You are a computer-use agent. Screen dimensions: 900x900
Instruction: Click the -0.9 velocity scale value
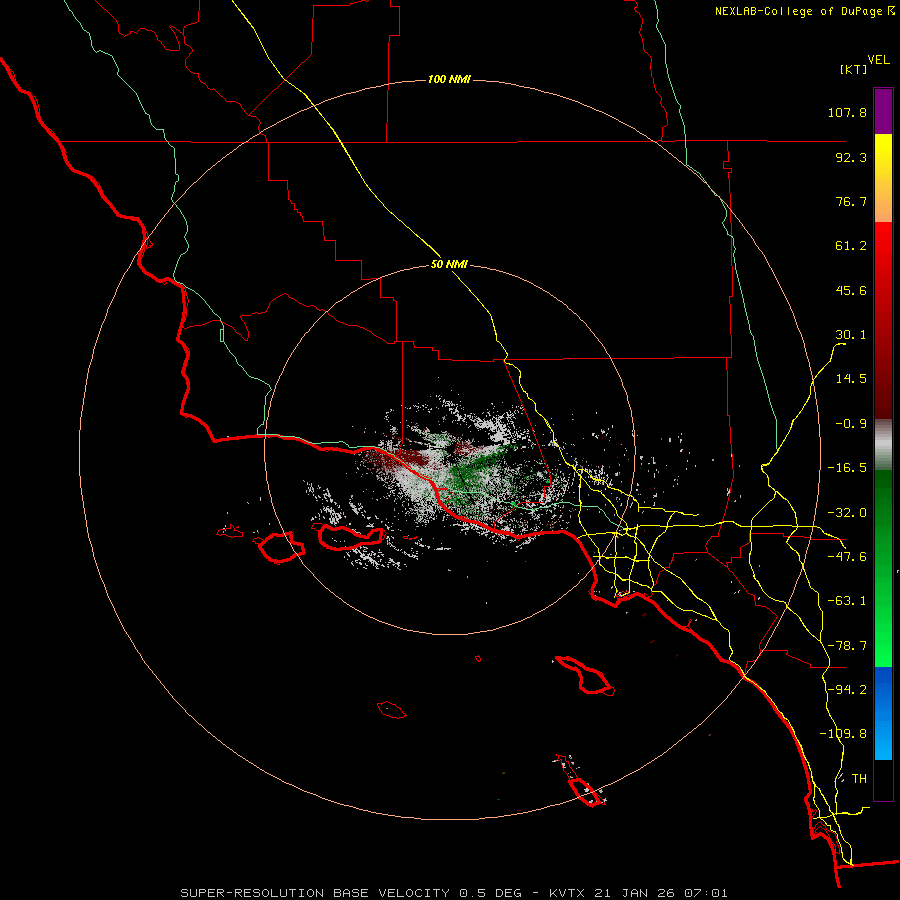[x=851, y=424]
